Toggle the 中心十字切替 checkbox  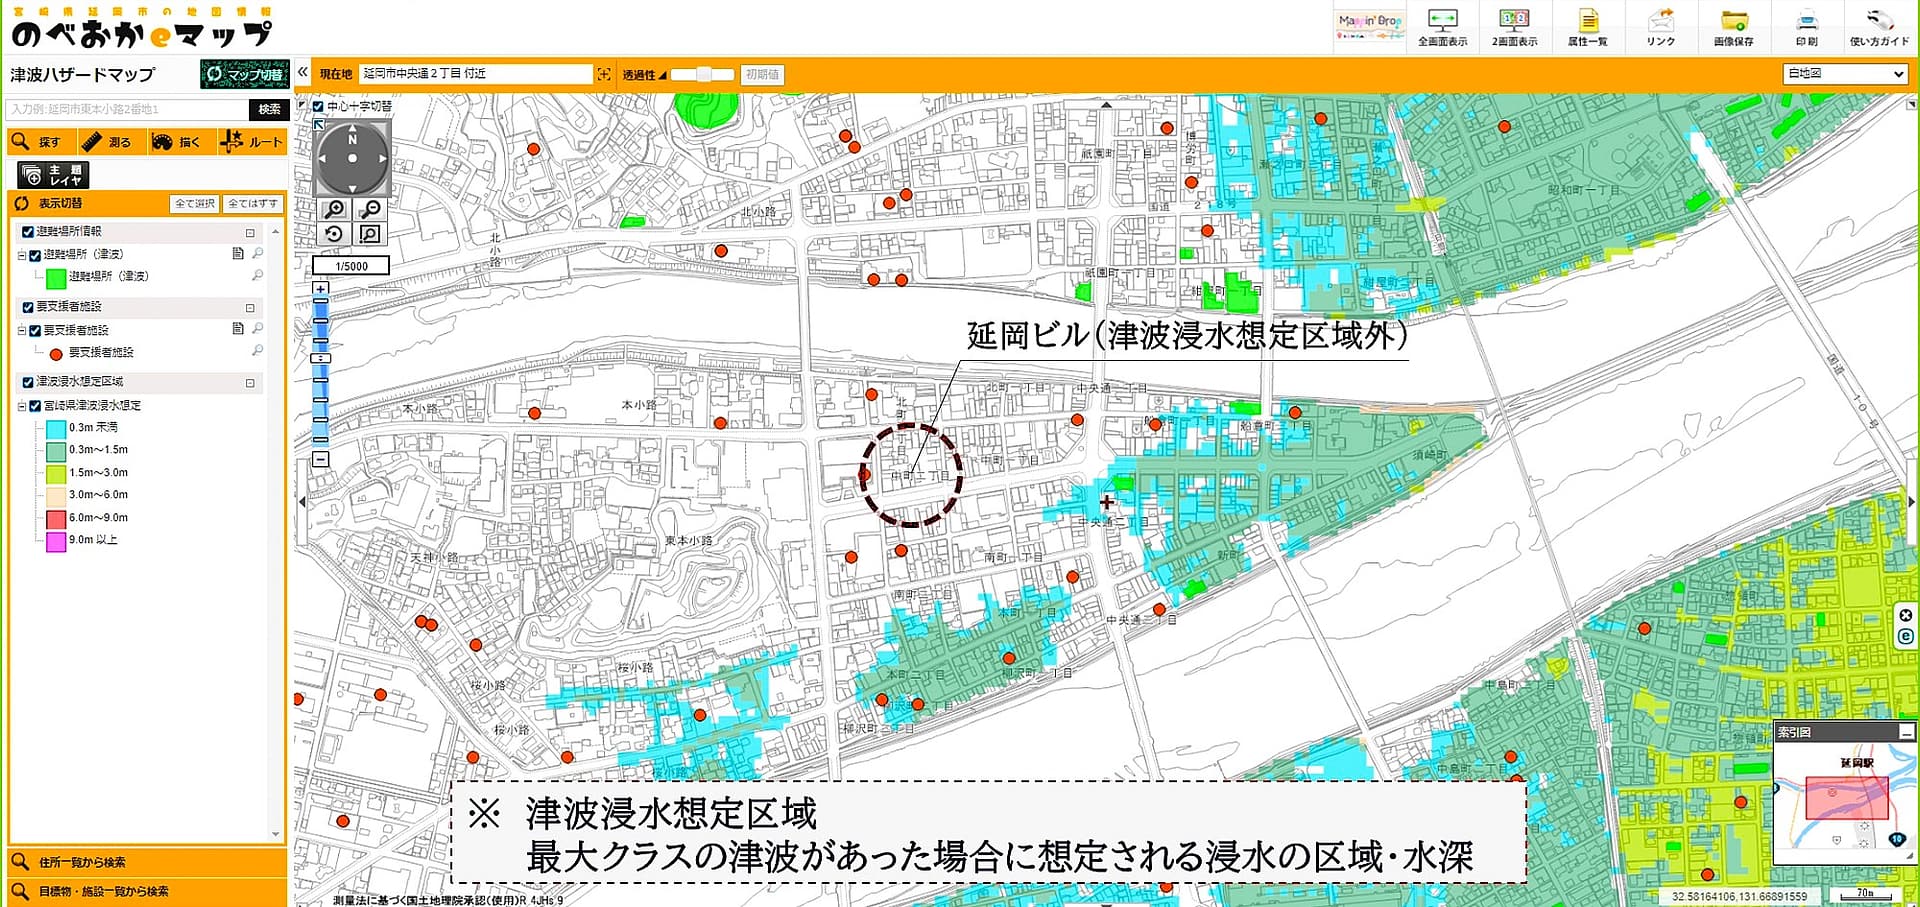click(x=318, y=106)
